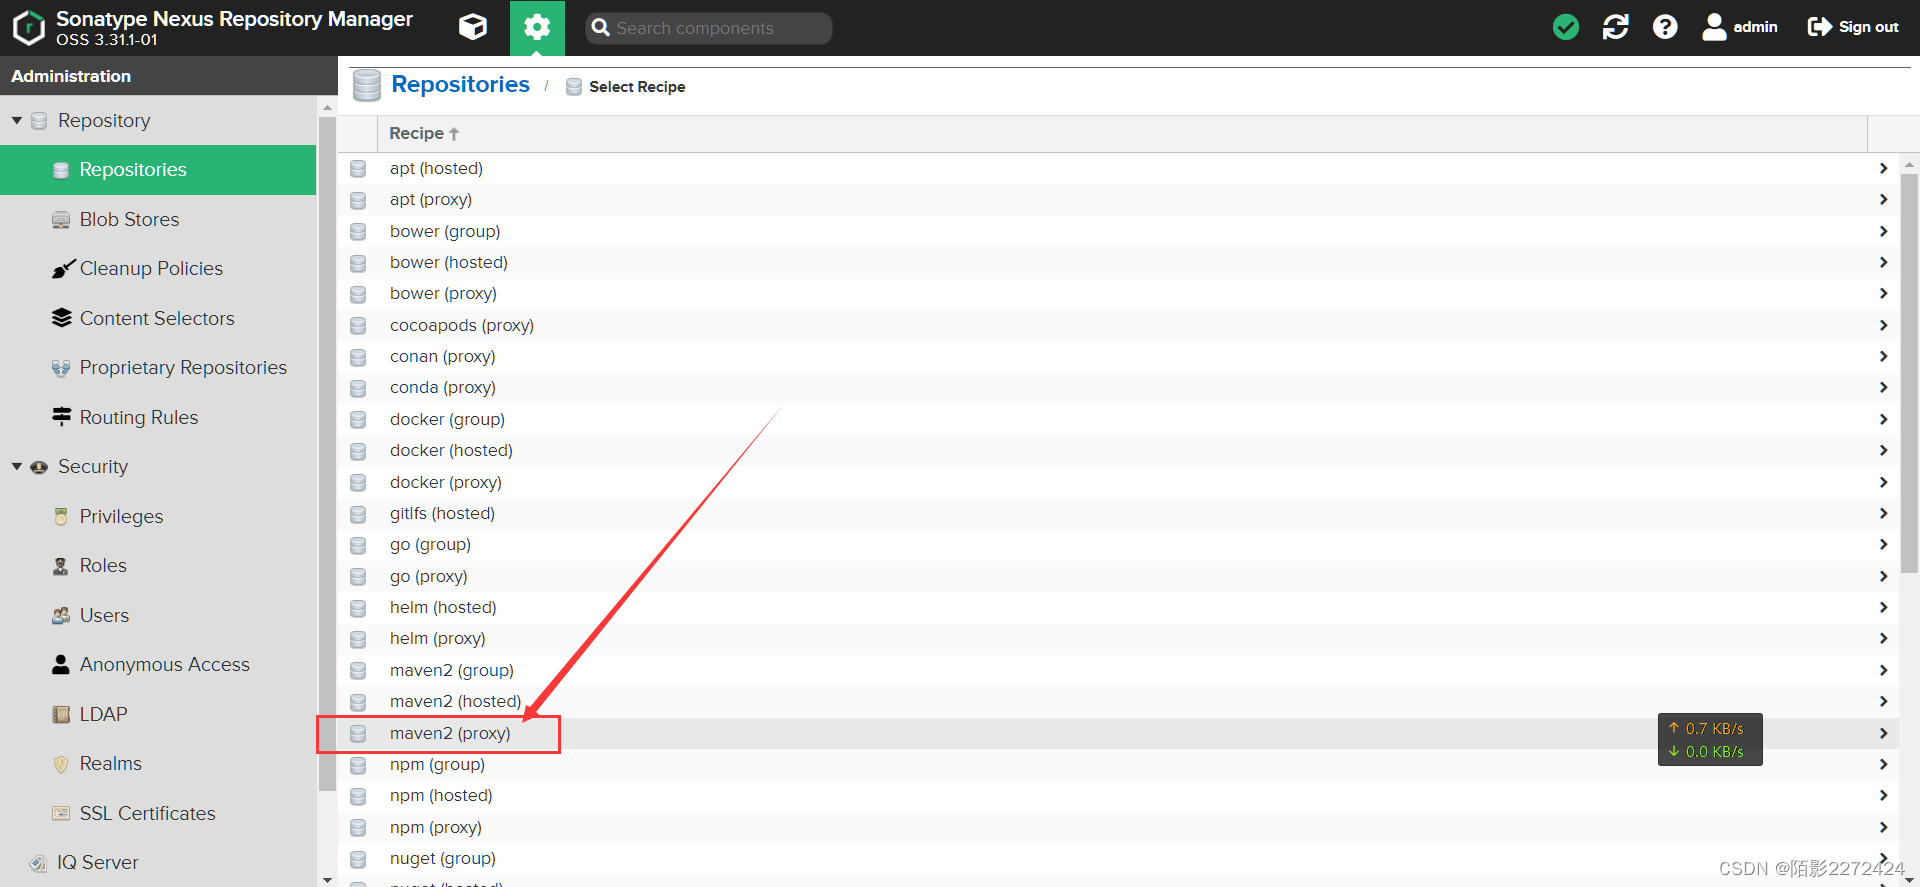The image size is (1920, 887).
Task: Click the LDAP book icon
Action: (61, 714)
